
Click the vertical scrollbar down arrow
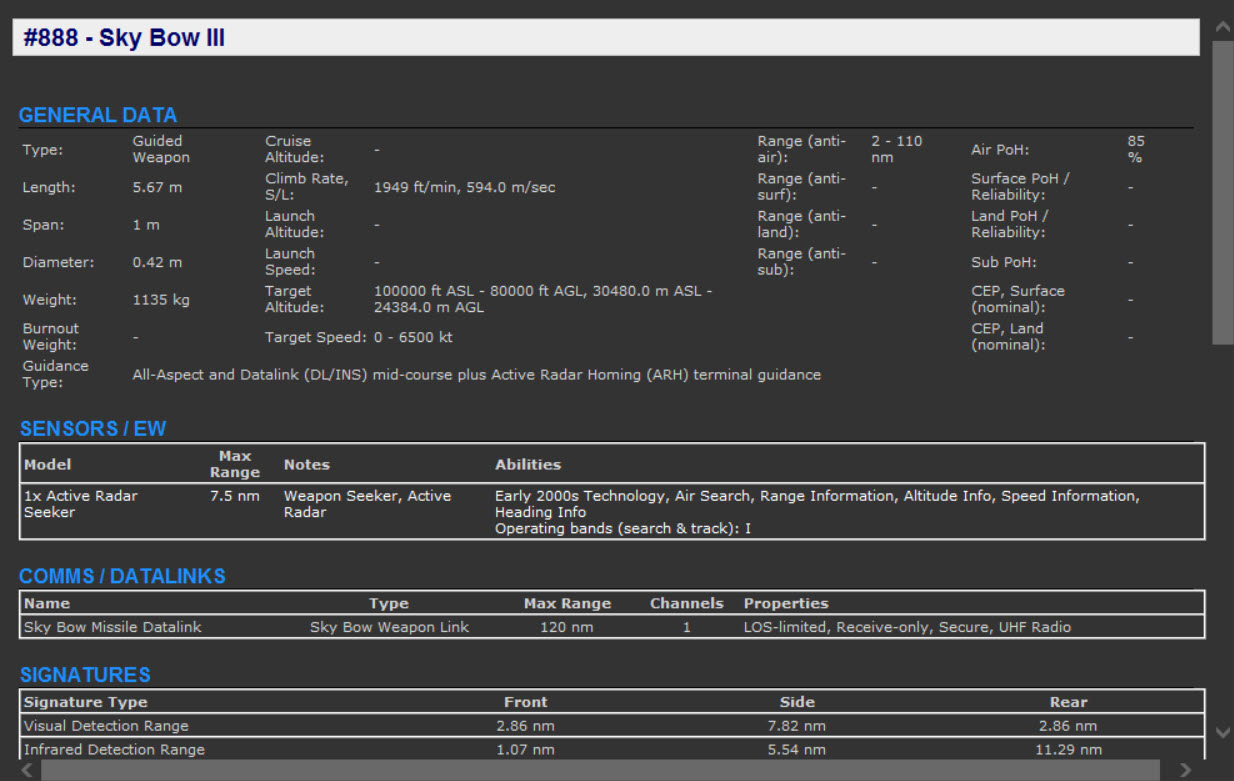pyautogui.click(x=1222, y=733)
